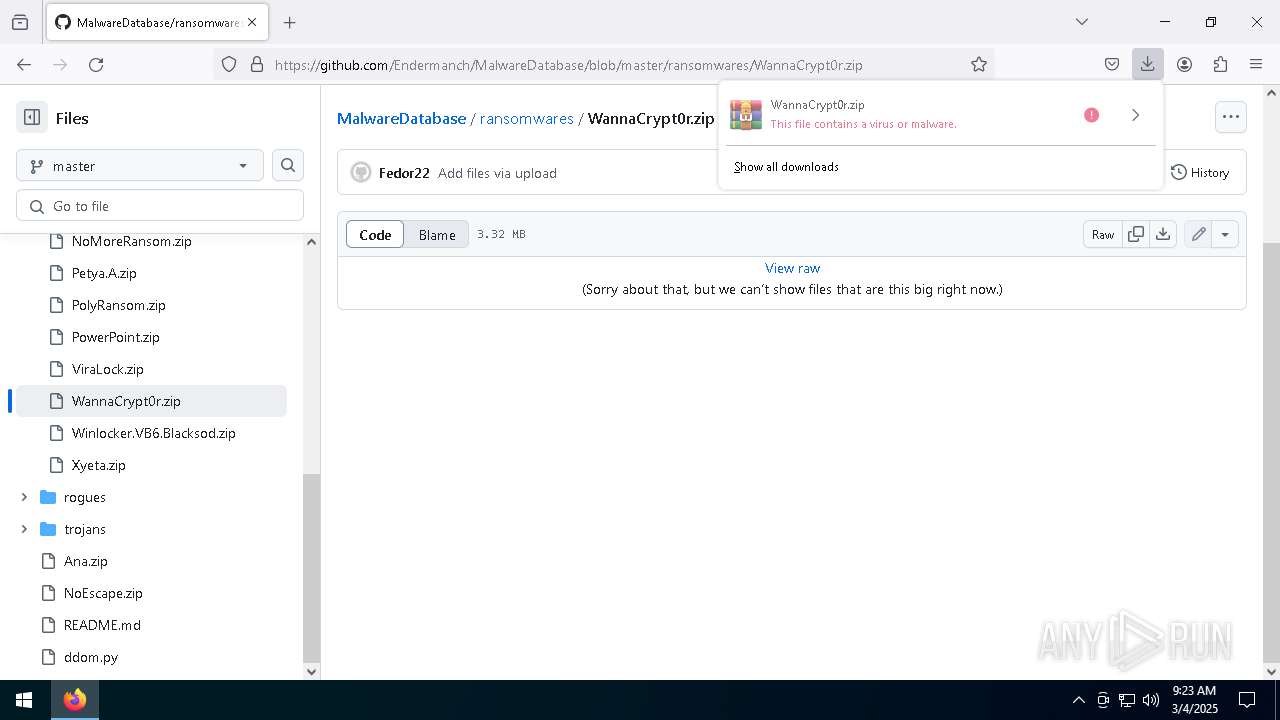Image resolution: width=1280 pixels, height=720 pixels.
Task: Open Fedor22 user profile
Action: point(404,173)
